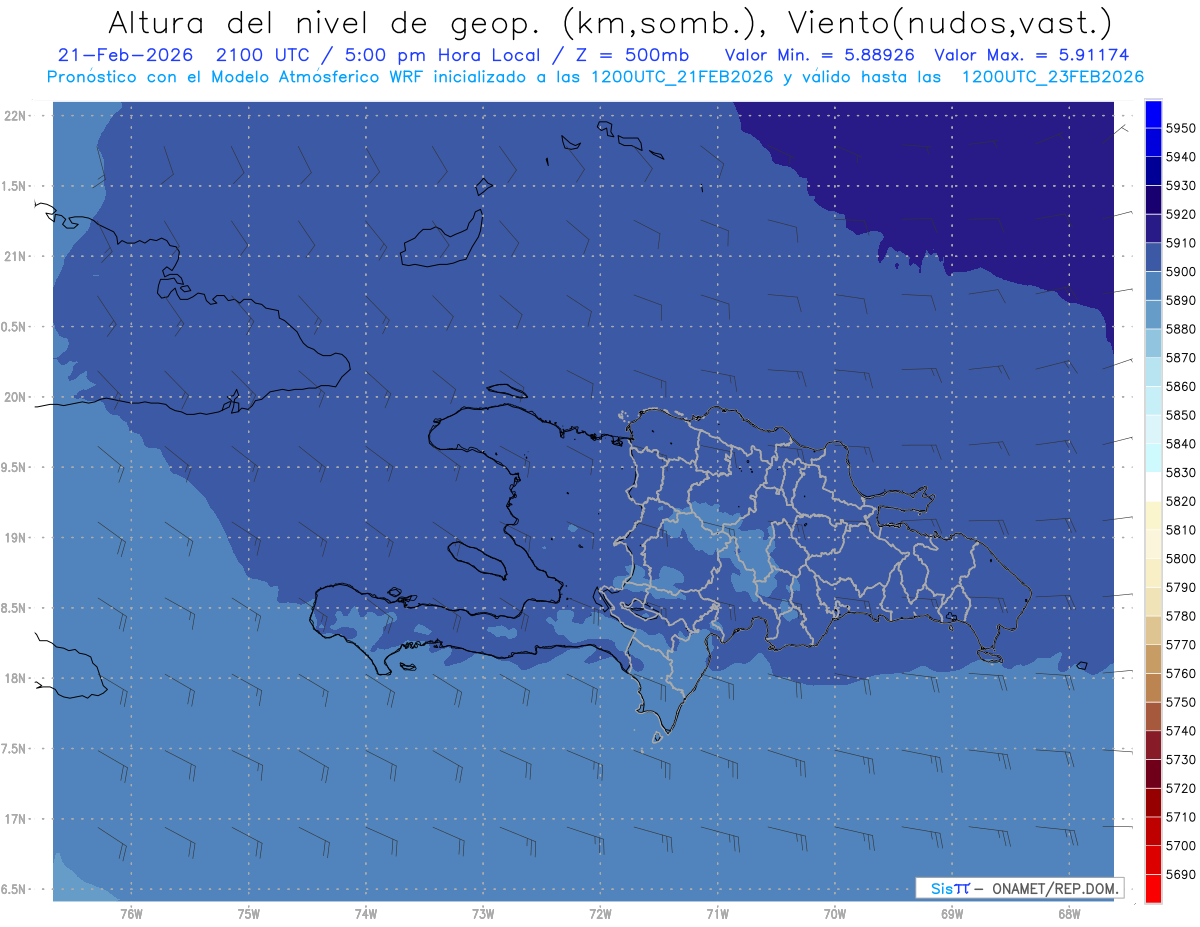Viewport: 1200px width, 927px height.
Task: Click the '5880' color scale value
Action: [x=1181, y=329]
